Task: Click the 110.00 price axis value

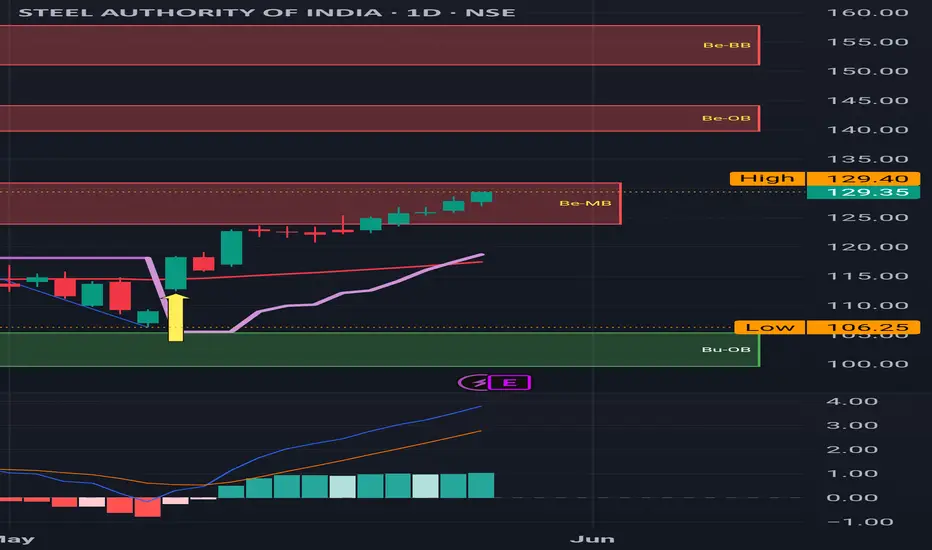Action: (867, 306)
